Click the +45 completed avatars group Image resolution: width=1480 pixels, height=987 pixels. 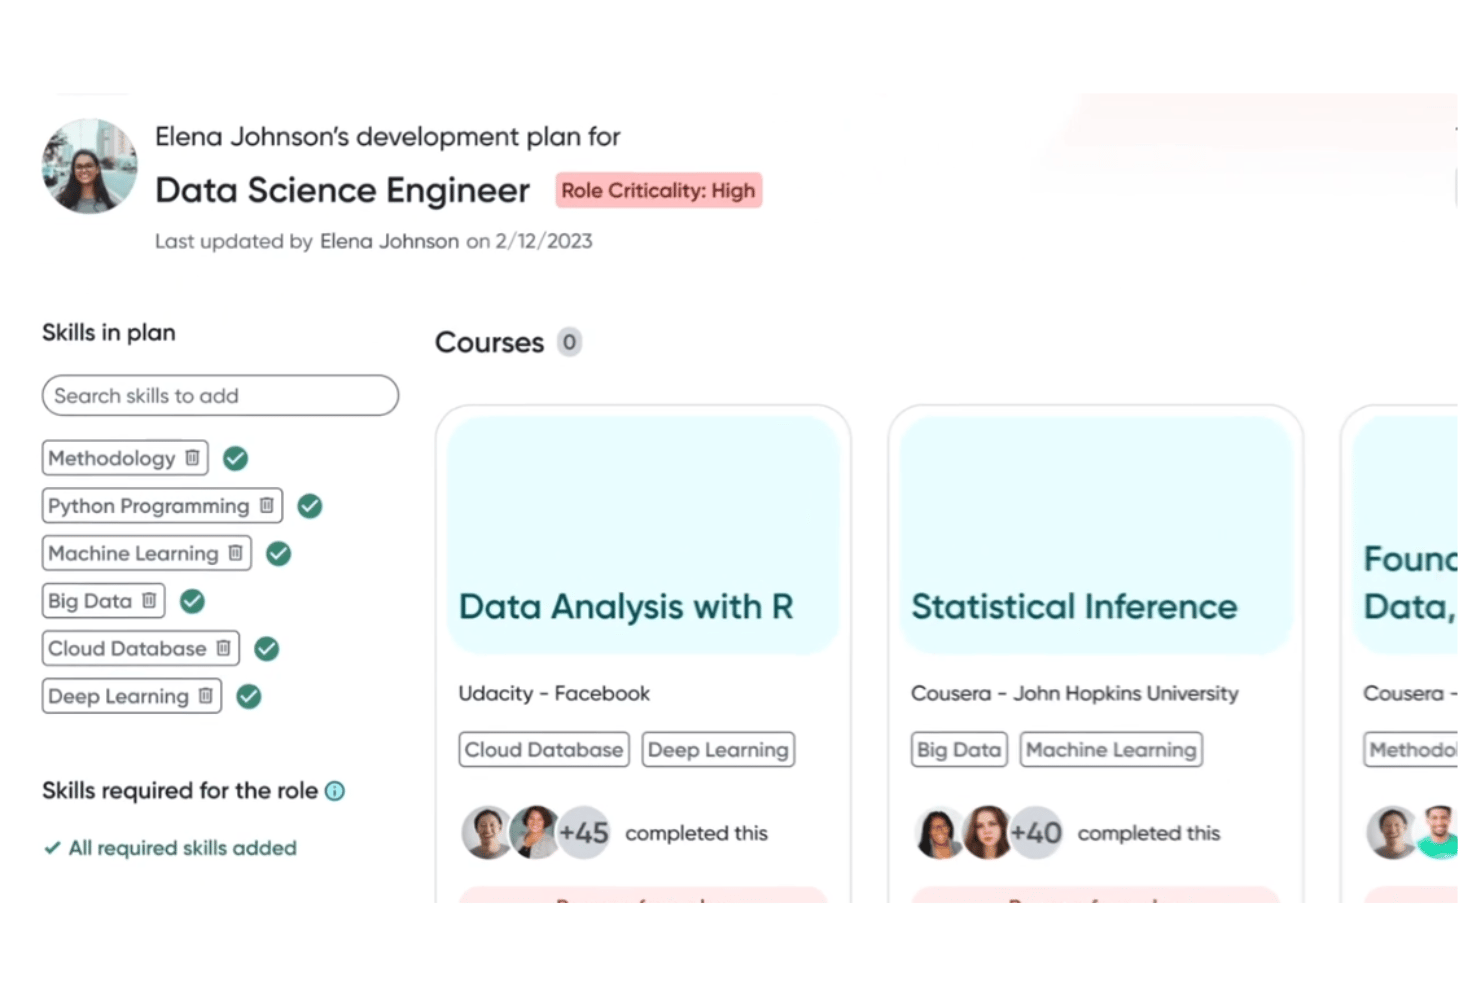[535, 833]
